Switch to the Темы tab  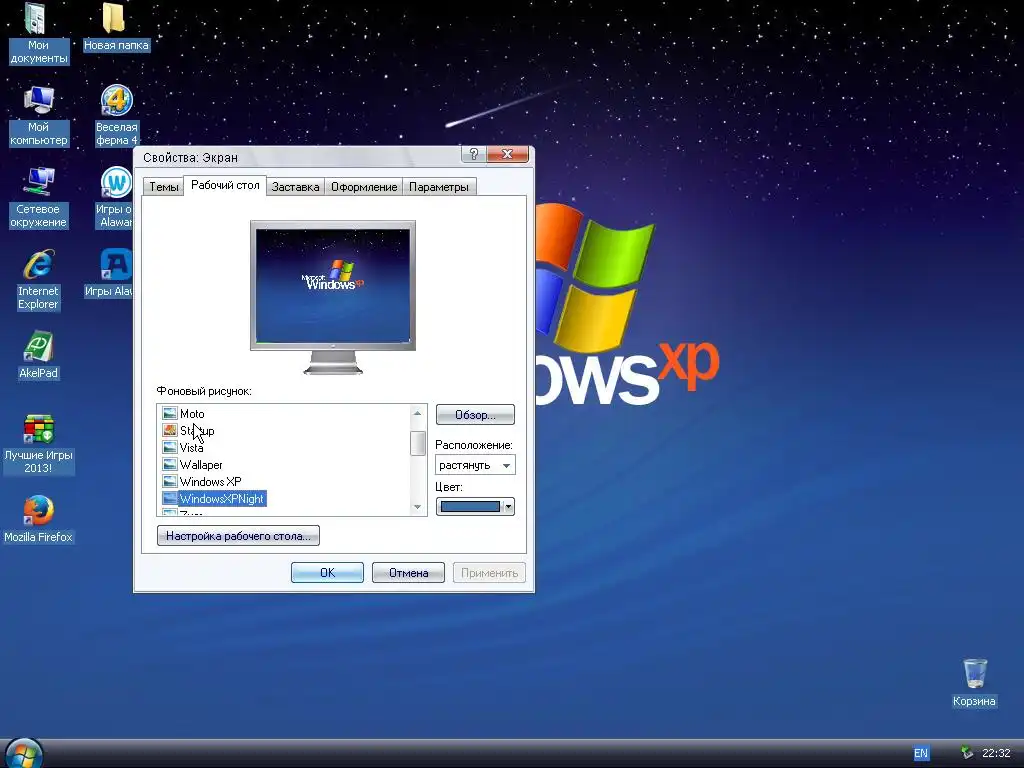[163, 187]
